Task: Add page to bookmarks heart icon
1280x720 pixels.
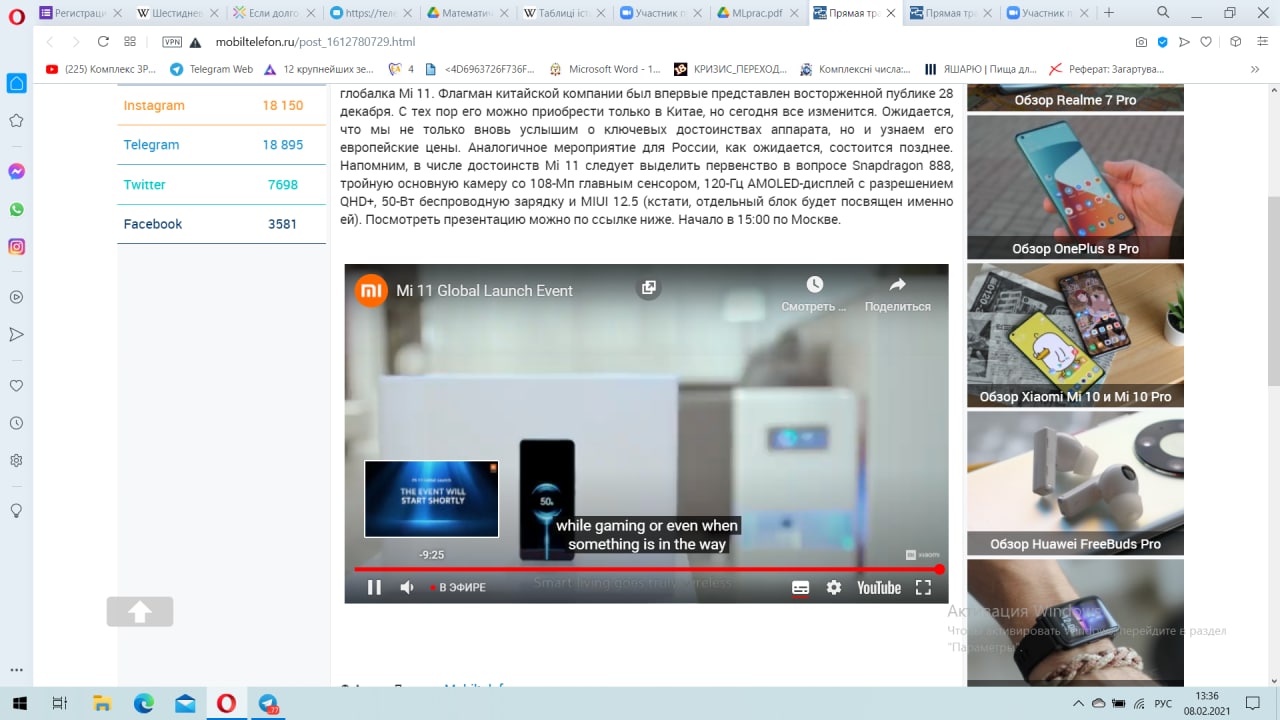Action: [1206, 42]
